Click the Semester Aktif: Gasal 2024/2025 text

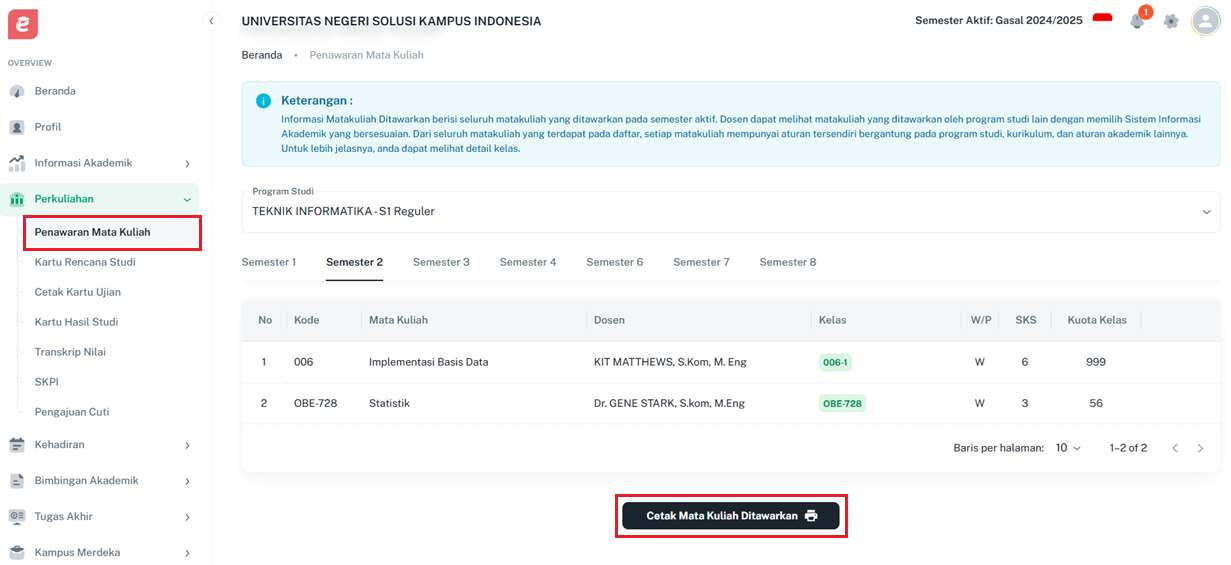[x=998, y=21]
